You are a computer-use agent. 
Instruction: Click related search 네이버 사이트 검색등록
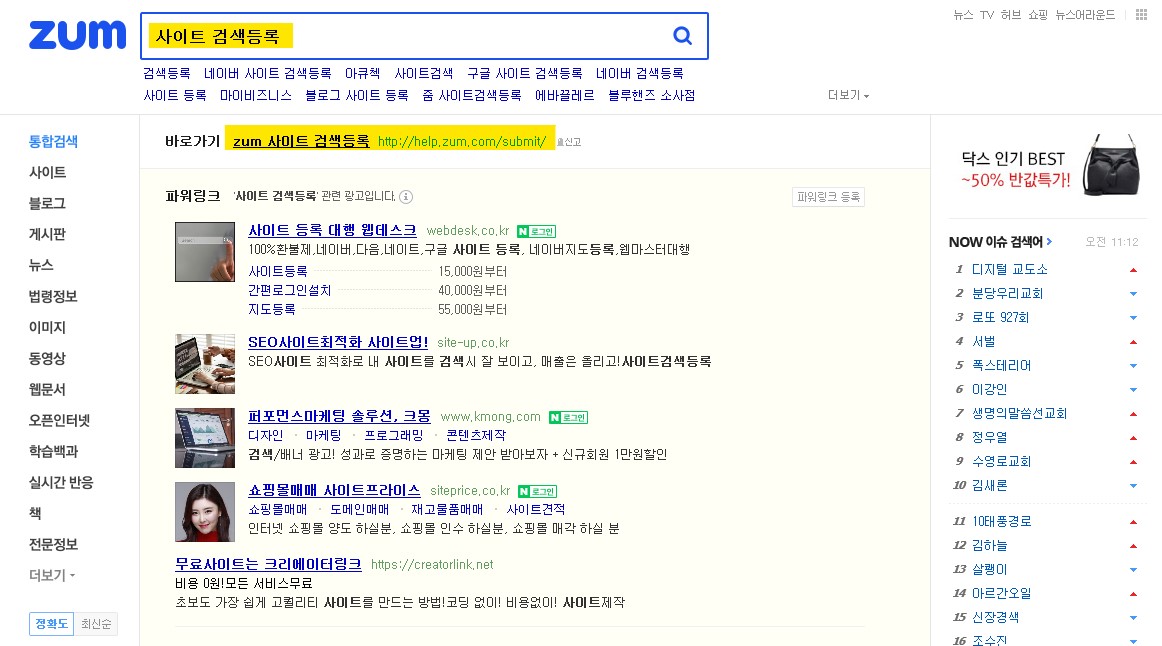pyautogui.click(x=268, y=73)
